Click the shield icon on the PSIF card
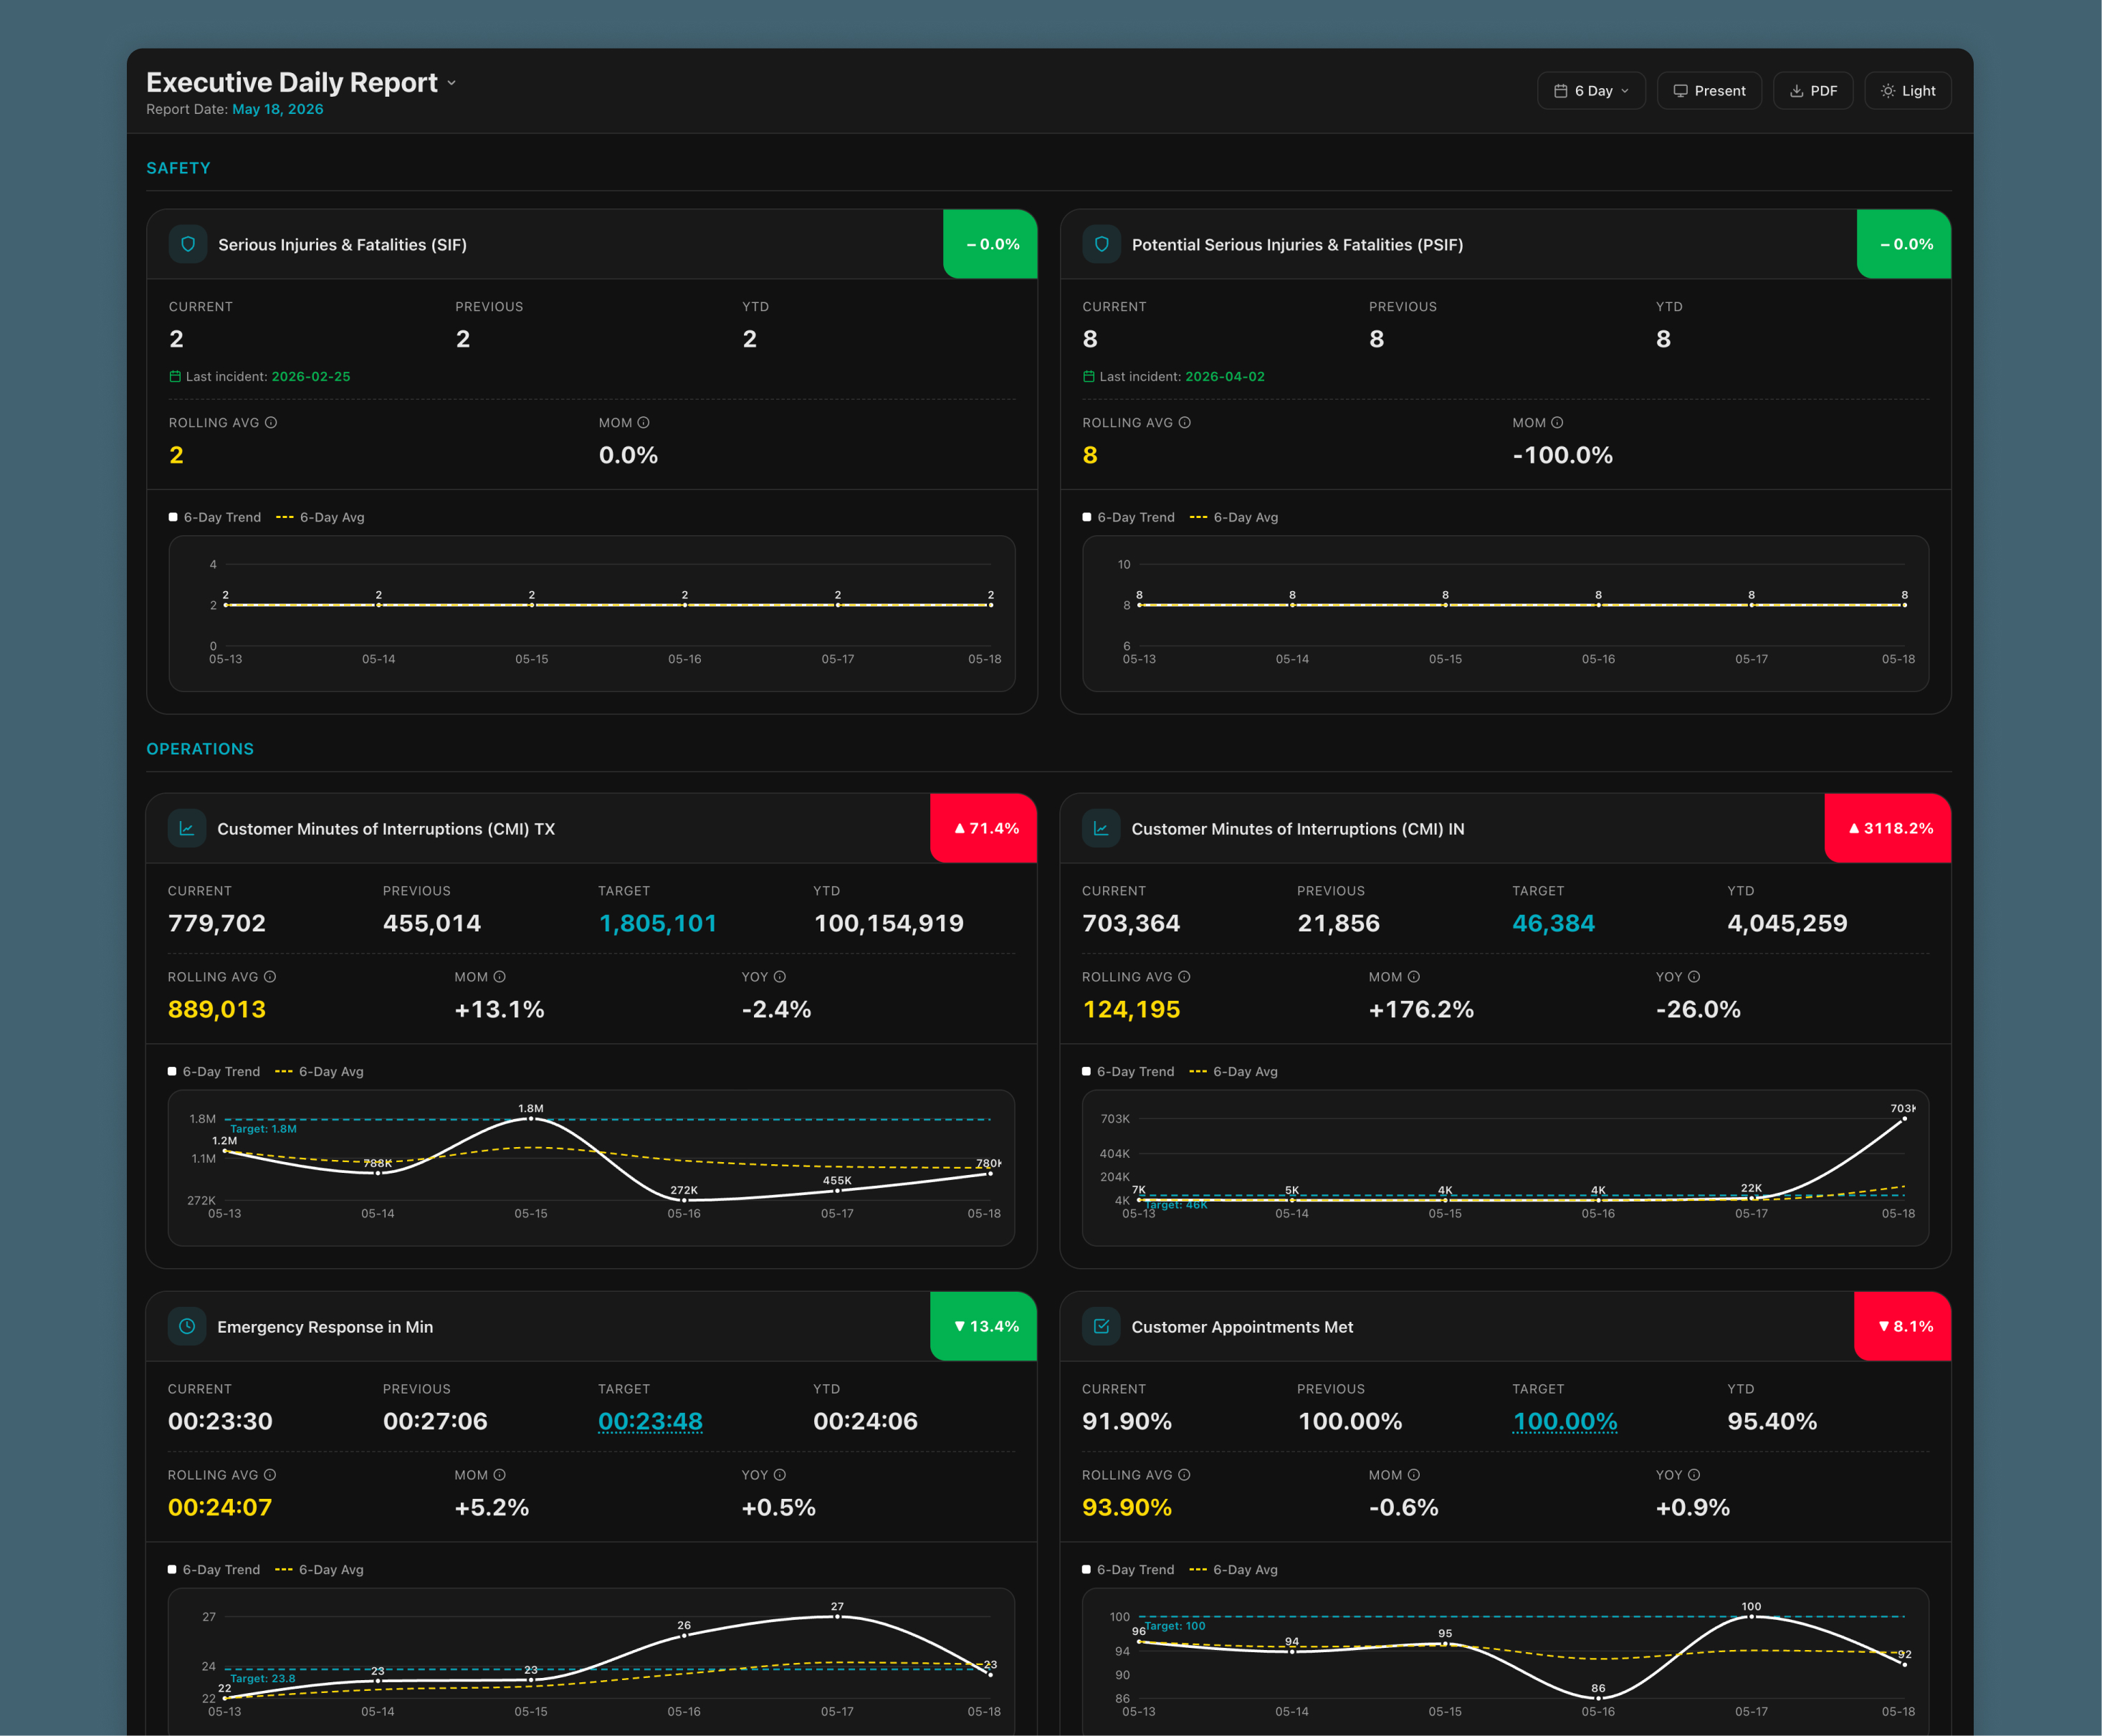 [x=1101, y=244]
